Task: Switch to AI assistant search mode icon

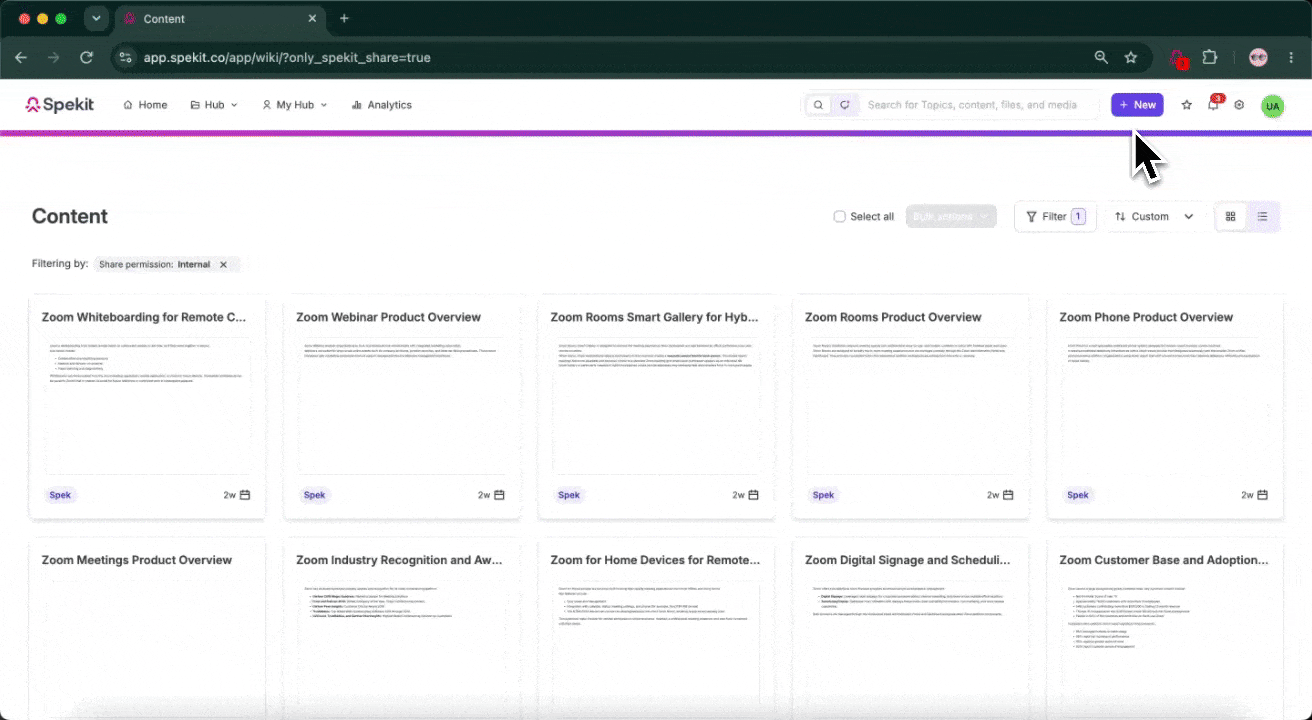Action: click(846, 105)
